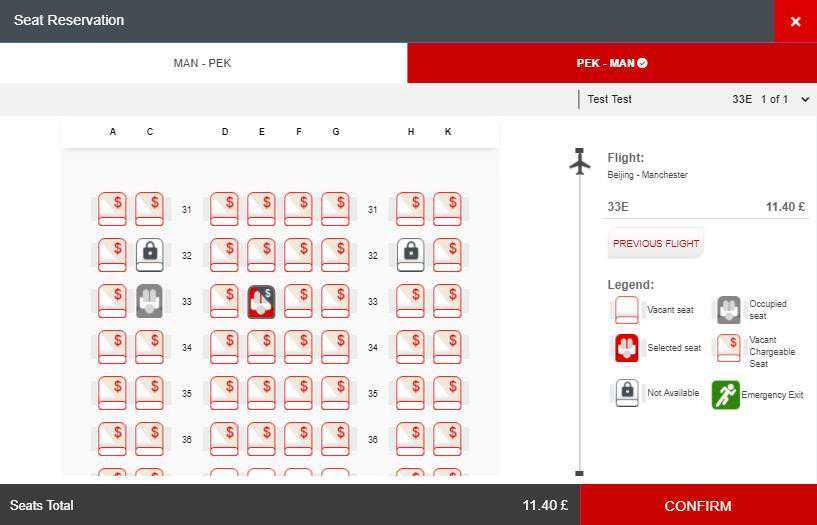This screenshot has height=525, width=817.
Task: Click the occupied seat 33C
Action: pos(149,301)
